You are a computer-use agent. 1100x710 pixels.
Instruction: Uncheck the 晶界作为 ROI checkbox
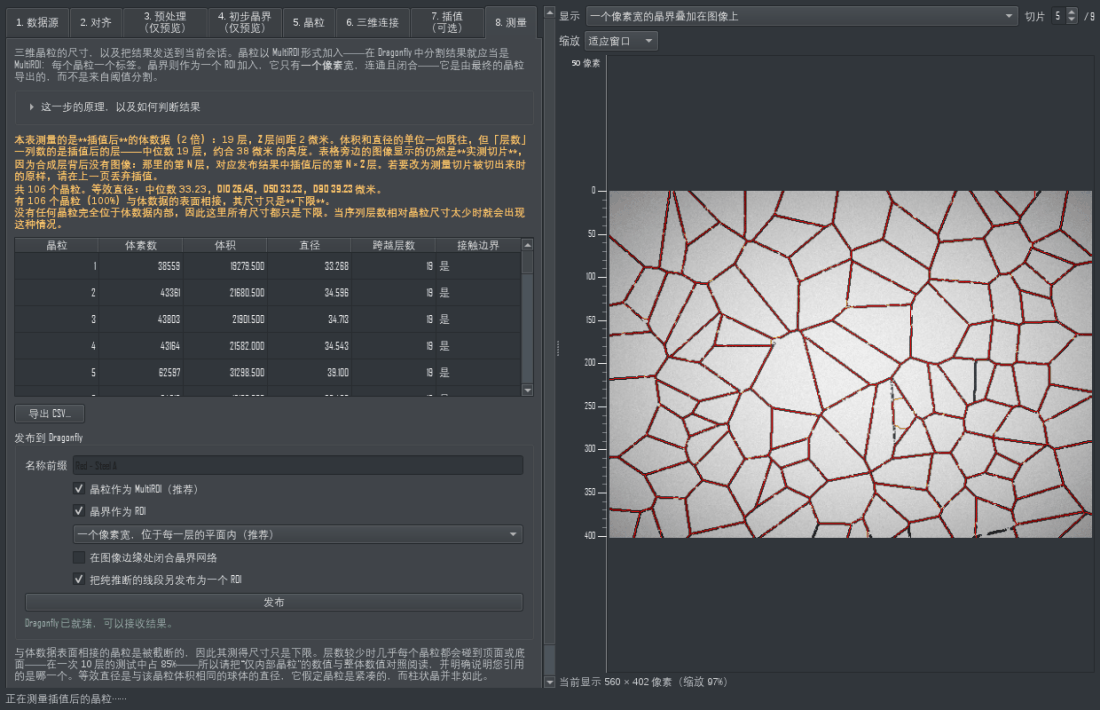pos(79,511)
